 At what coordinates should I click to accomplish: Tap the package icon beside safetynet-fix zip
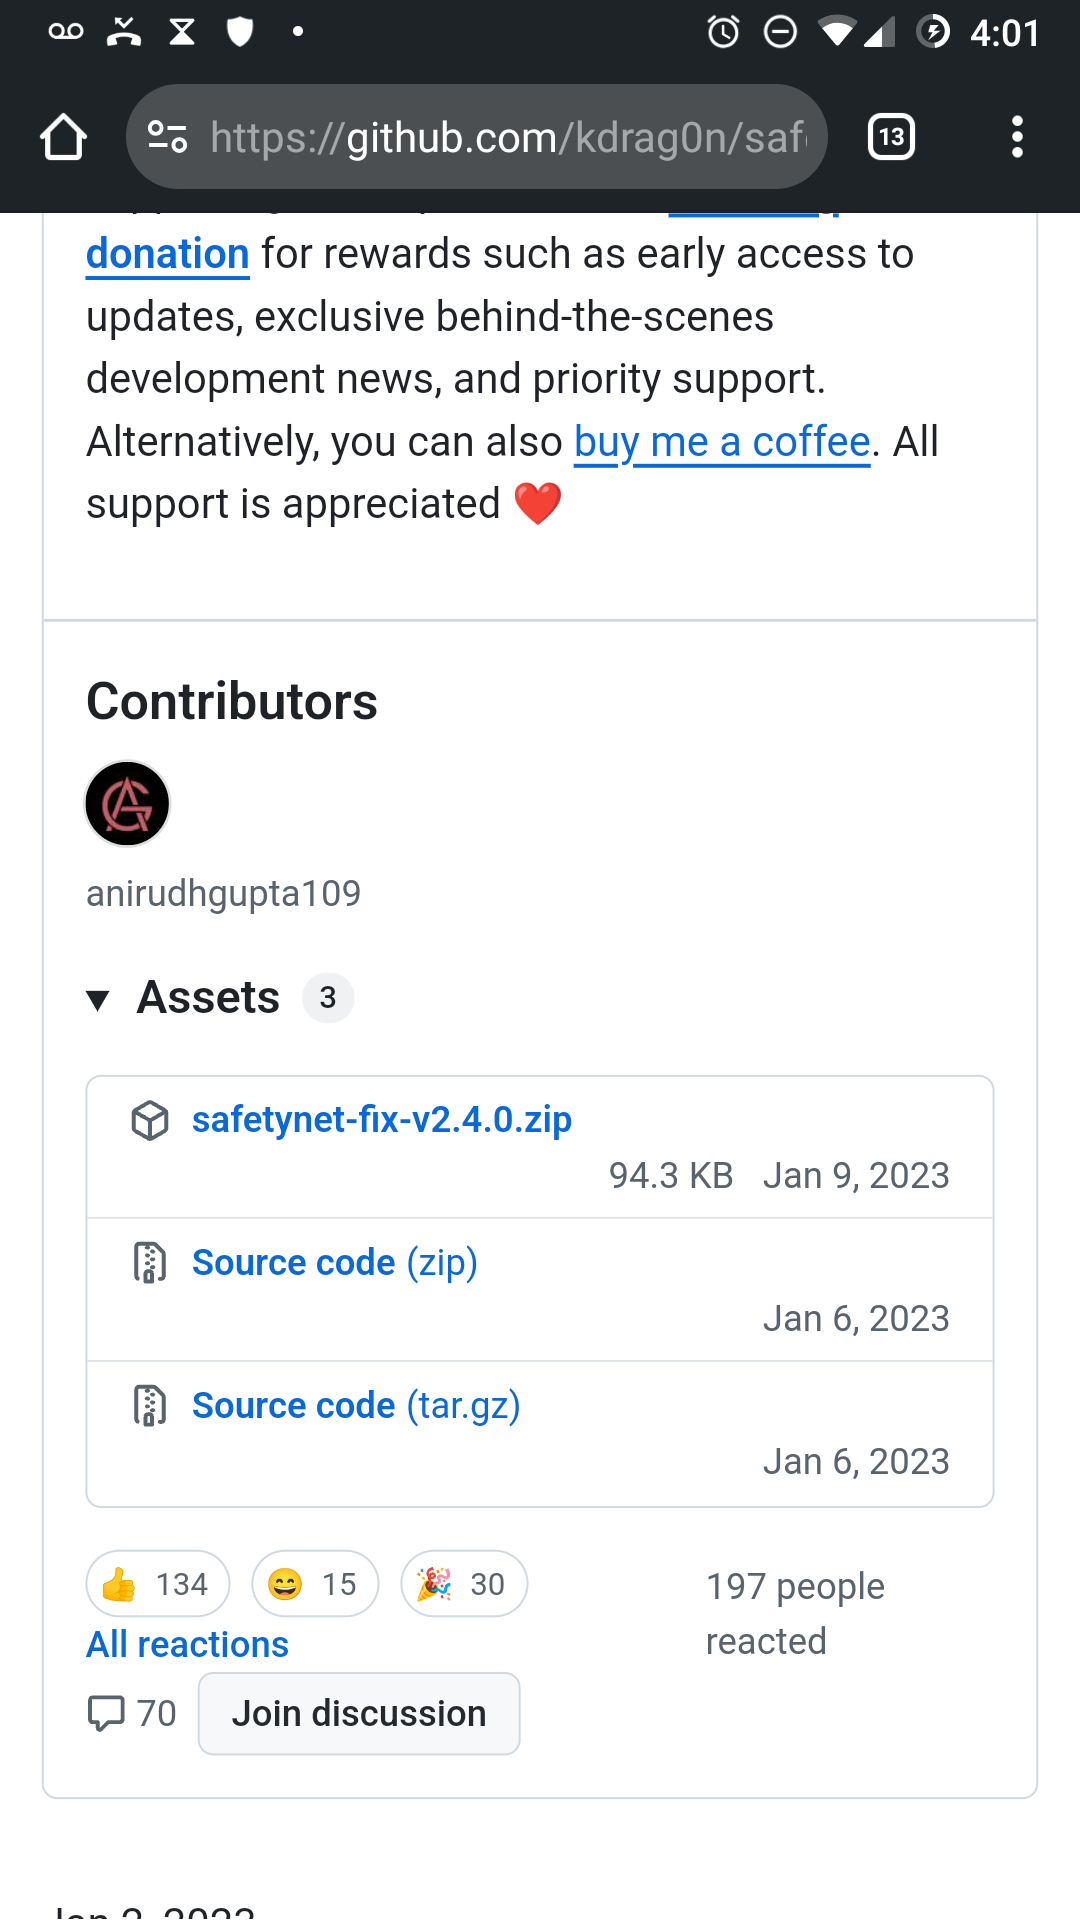pyautogui.click(x=150, y=1120)
